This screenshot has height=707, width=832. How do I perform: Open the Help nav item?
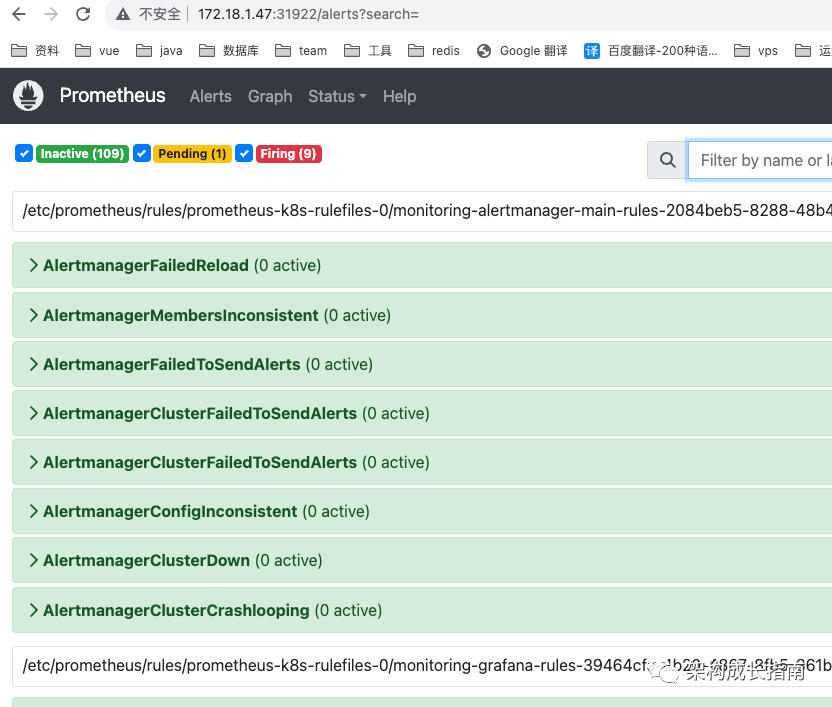click(x=400, y=96)
